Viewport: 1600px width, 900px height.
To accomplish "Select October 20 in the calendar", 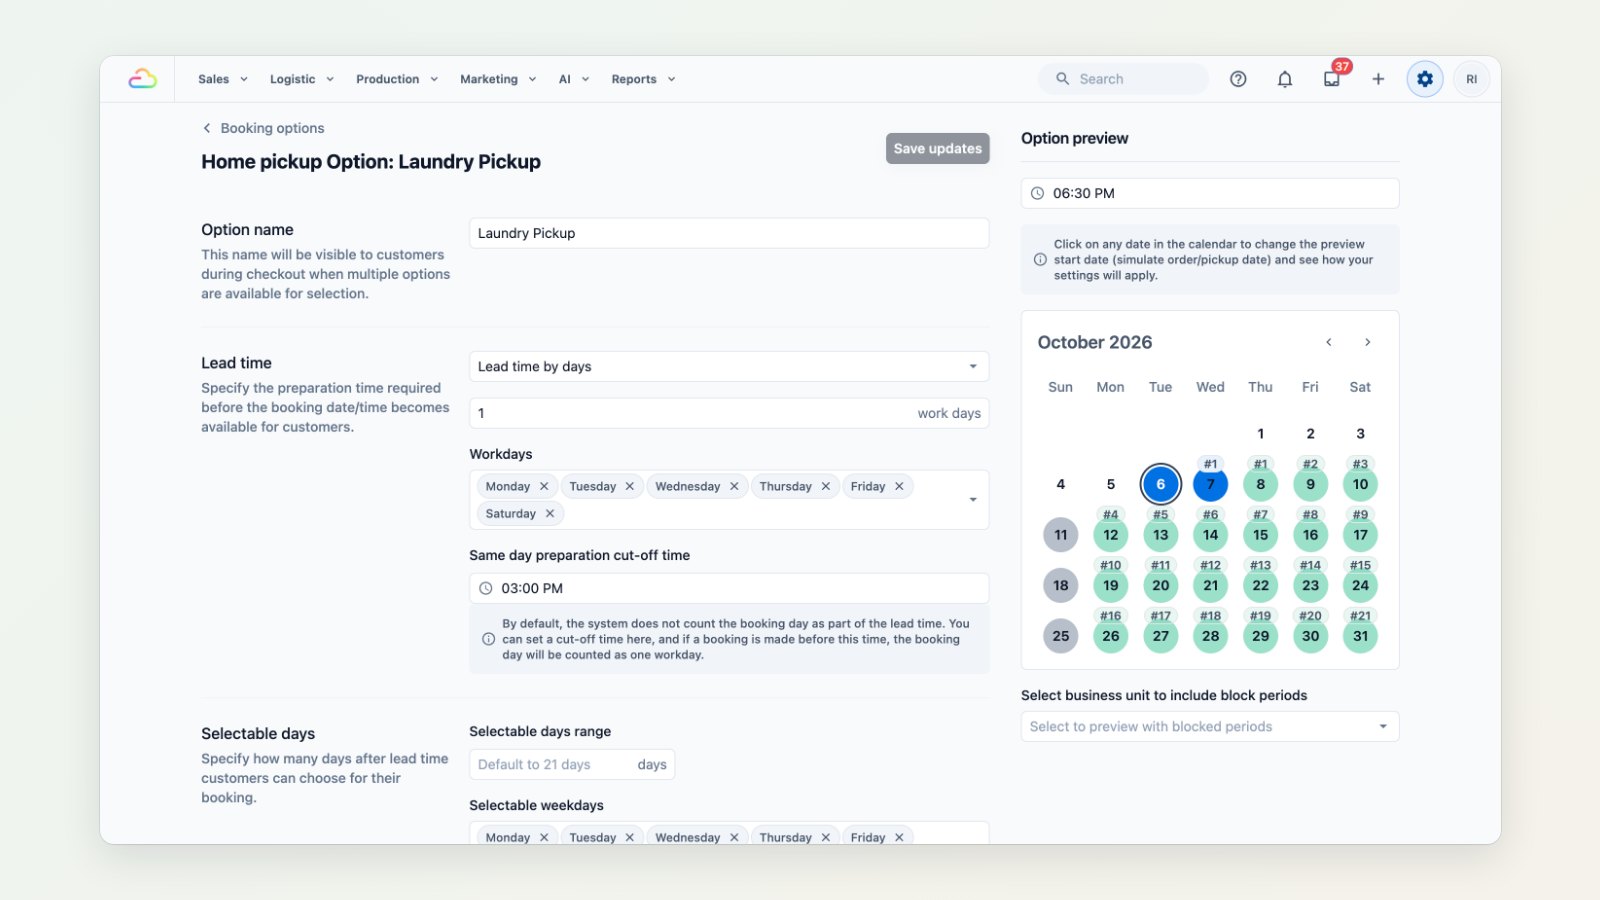I will [x=1161, y=585].
